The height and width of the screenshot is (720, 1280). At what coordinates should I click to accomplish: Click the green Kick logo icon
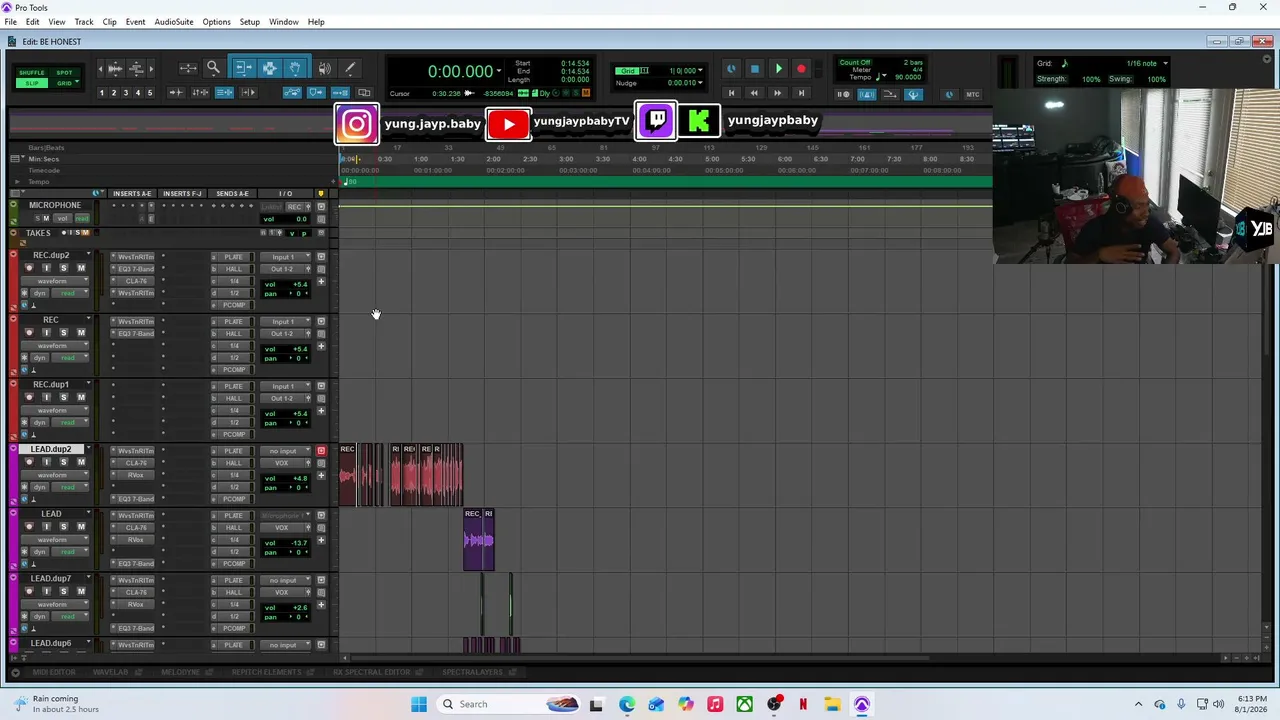(x=699, y=121)
